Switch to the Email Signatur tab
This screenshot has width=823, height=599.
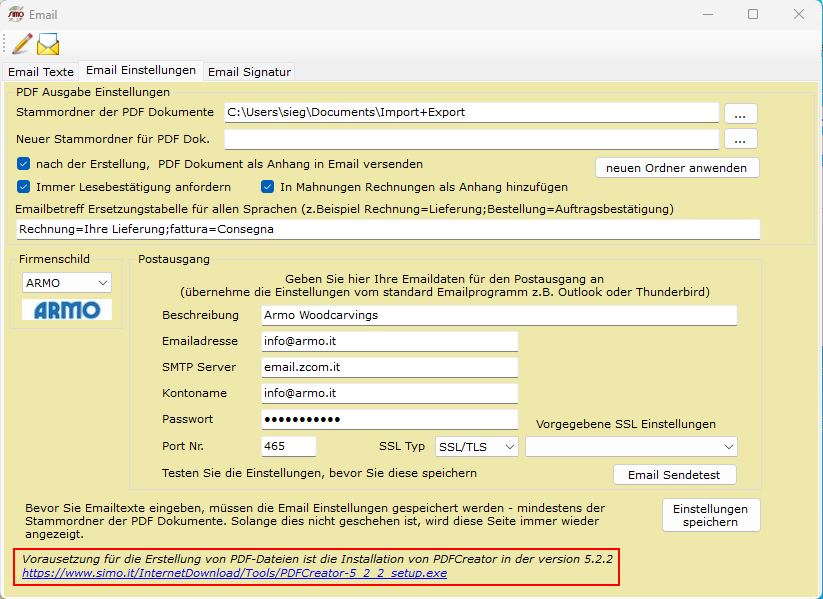[249, 72]
